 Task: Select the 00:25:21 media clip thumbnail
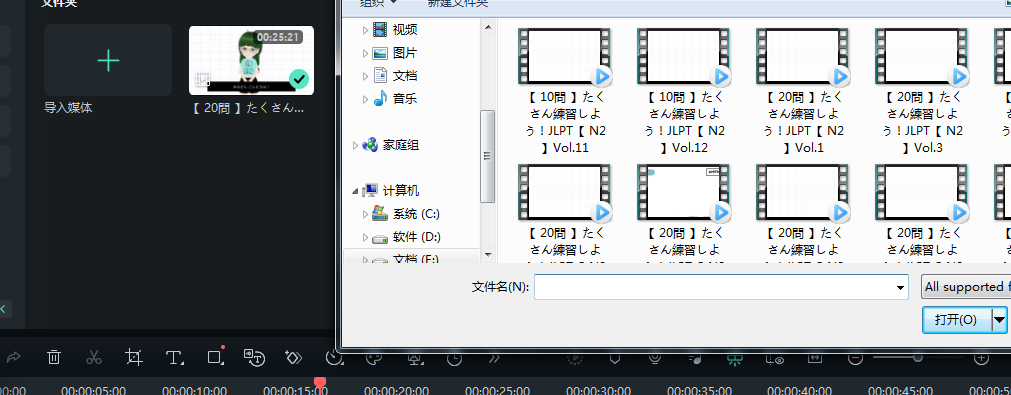pos(251,61)
